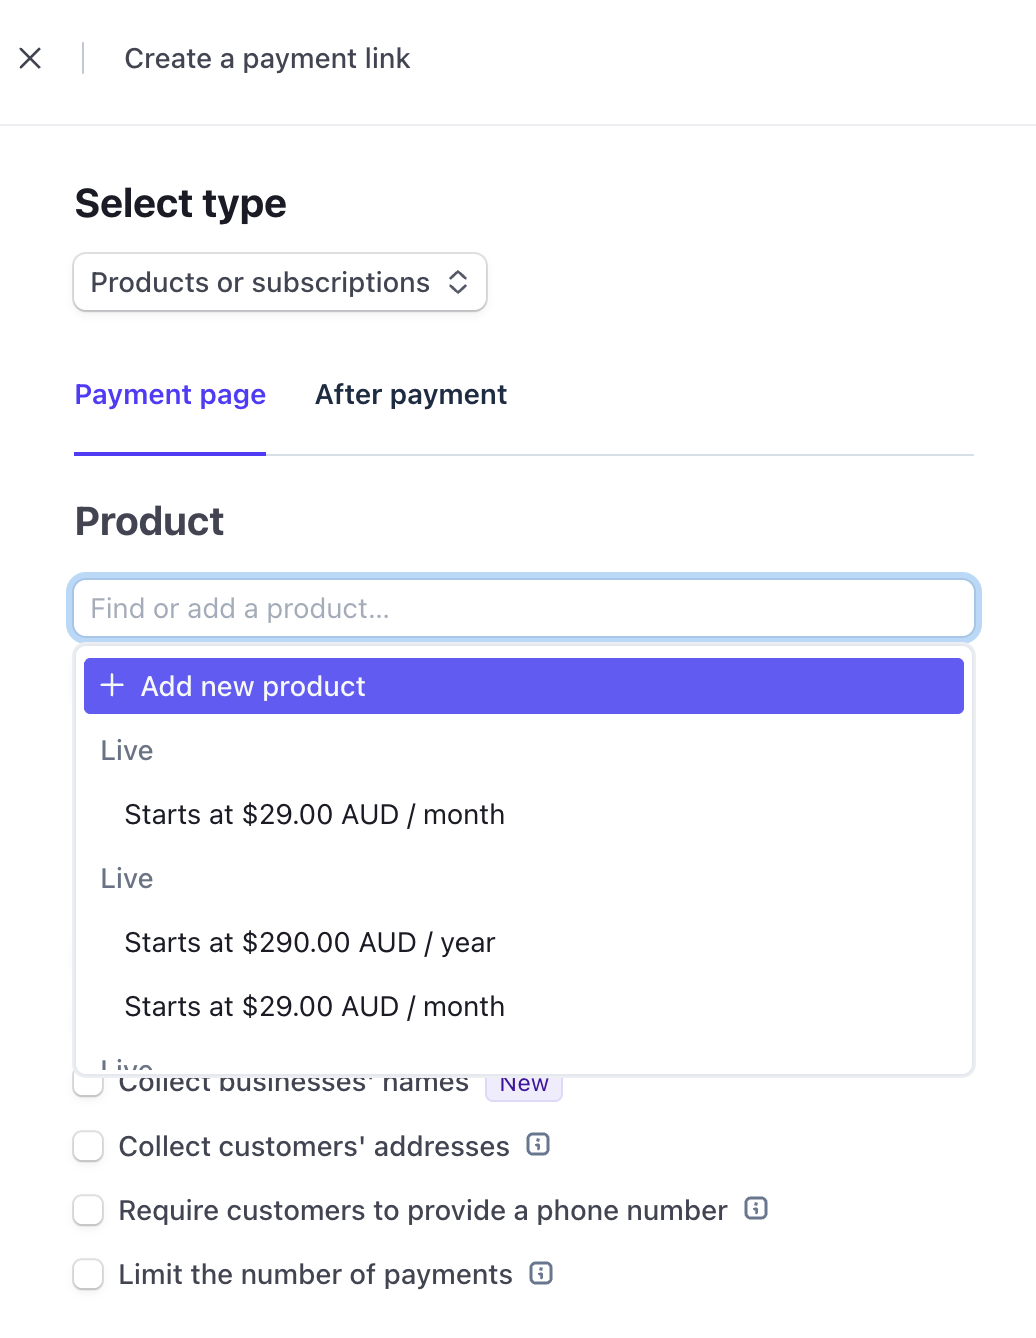Click the plus icon for Add new product
Screen dimensions: 1036x1338
pyautogui.click(x=113, y=686)
